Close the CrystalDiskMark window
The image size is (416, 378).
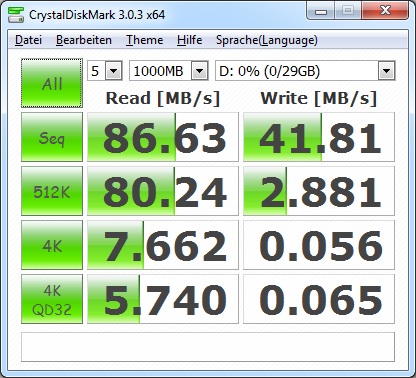point(385,11)
